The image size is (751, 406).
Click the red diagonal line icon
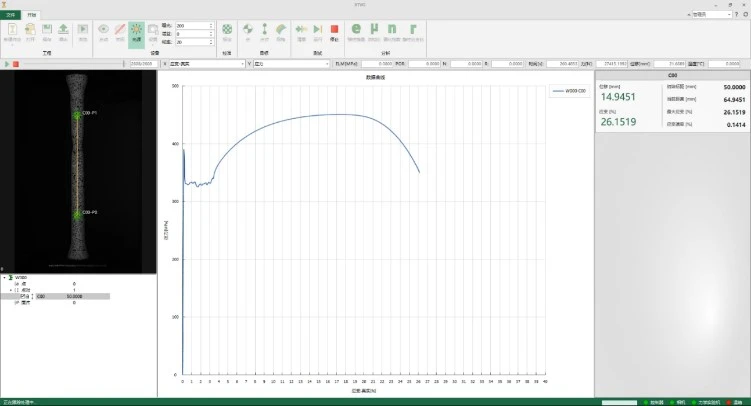[x=120, y=29]
